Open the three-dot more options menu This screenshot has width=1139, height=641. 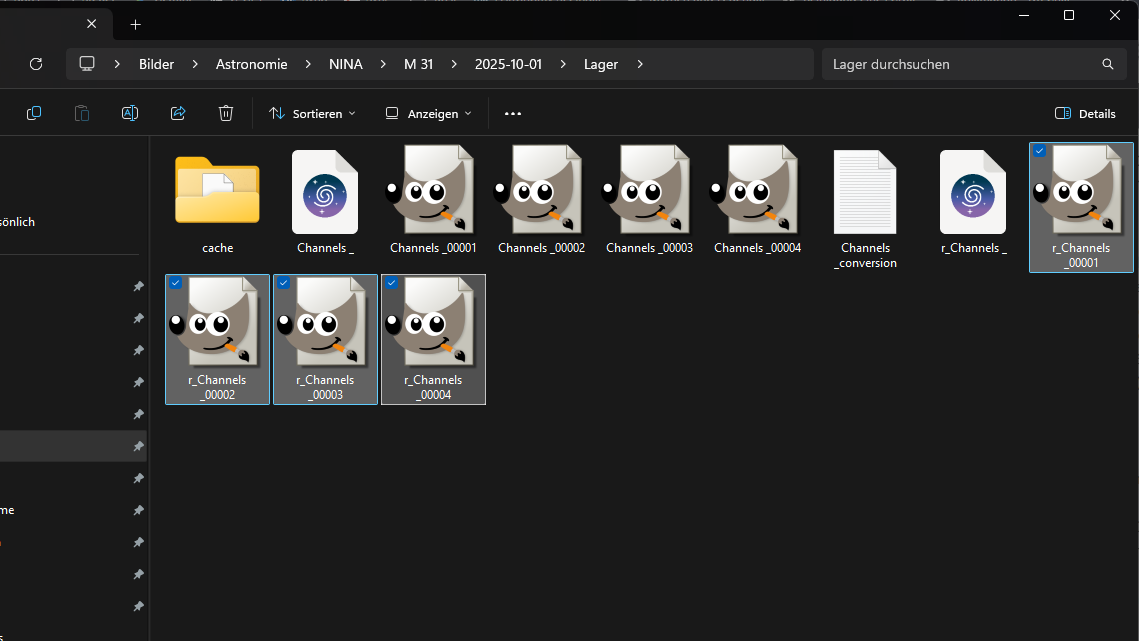click(x=513, y=114)
